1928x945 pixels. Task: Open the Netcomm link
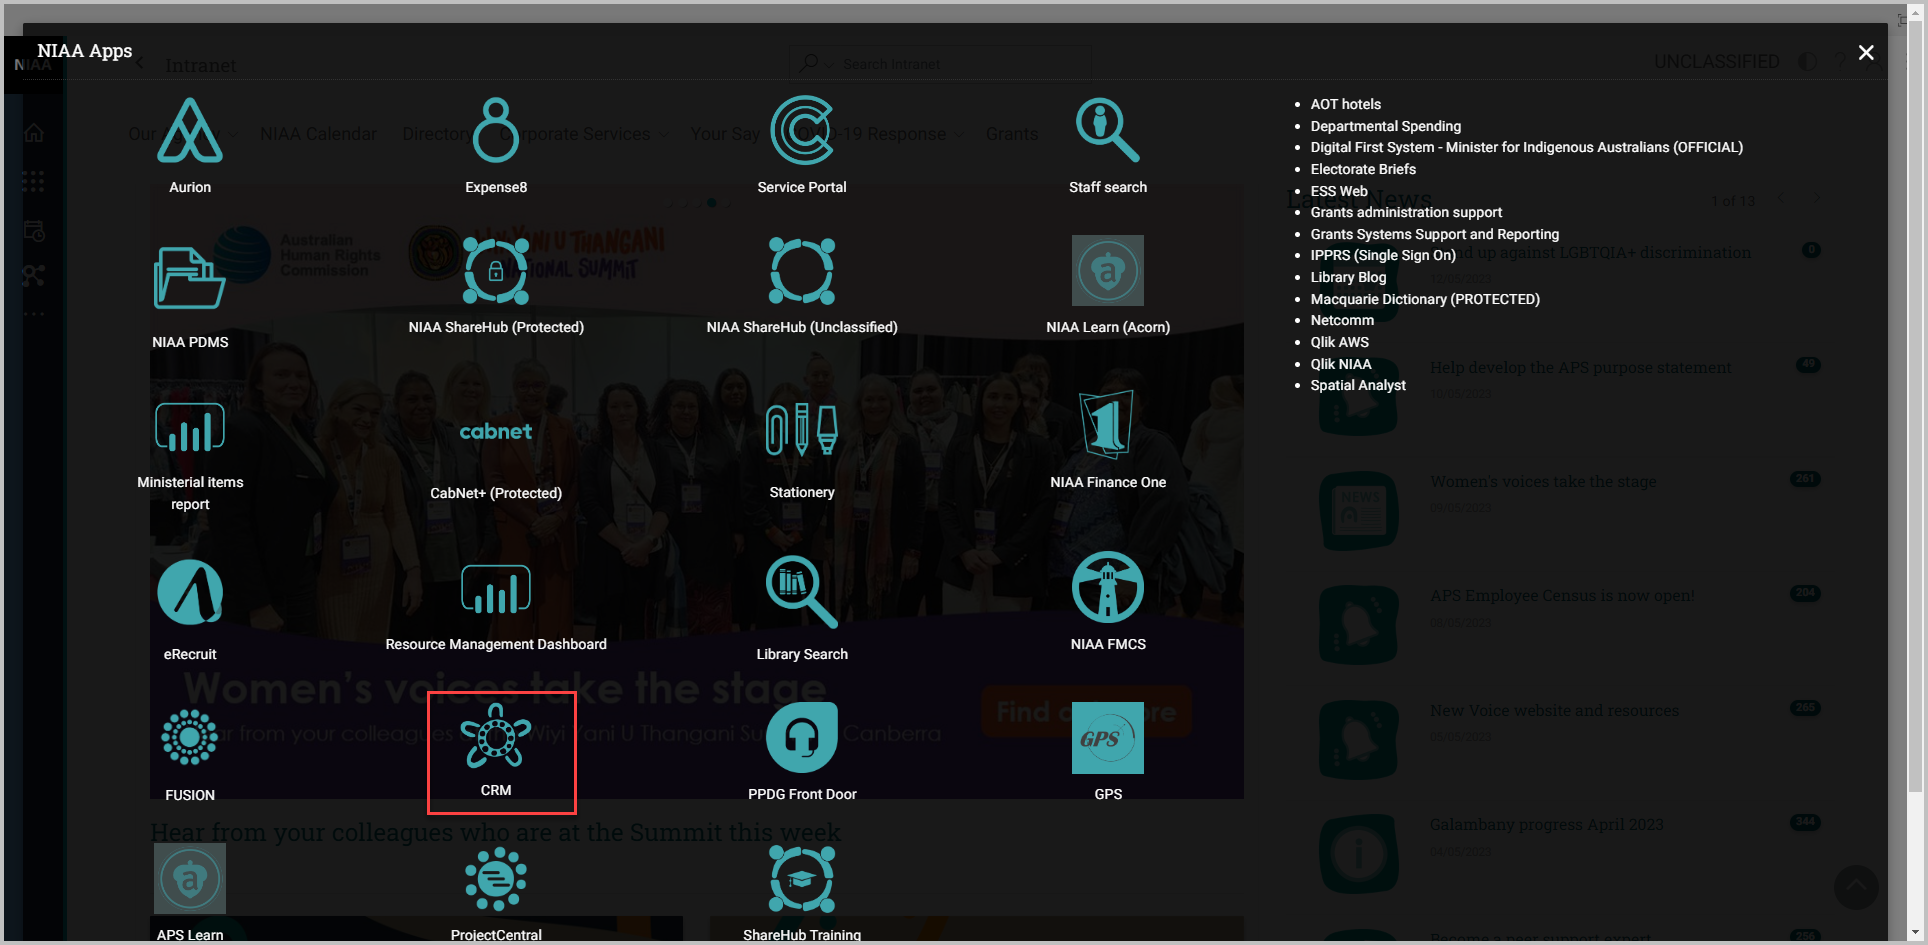coord(1342,320)
